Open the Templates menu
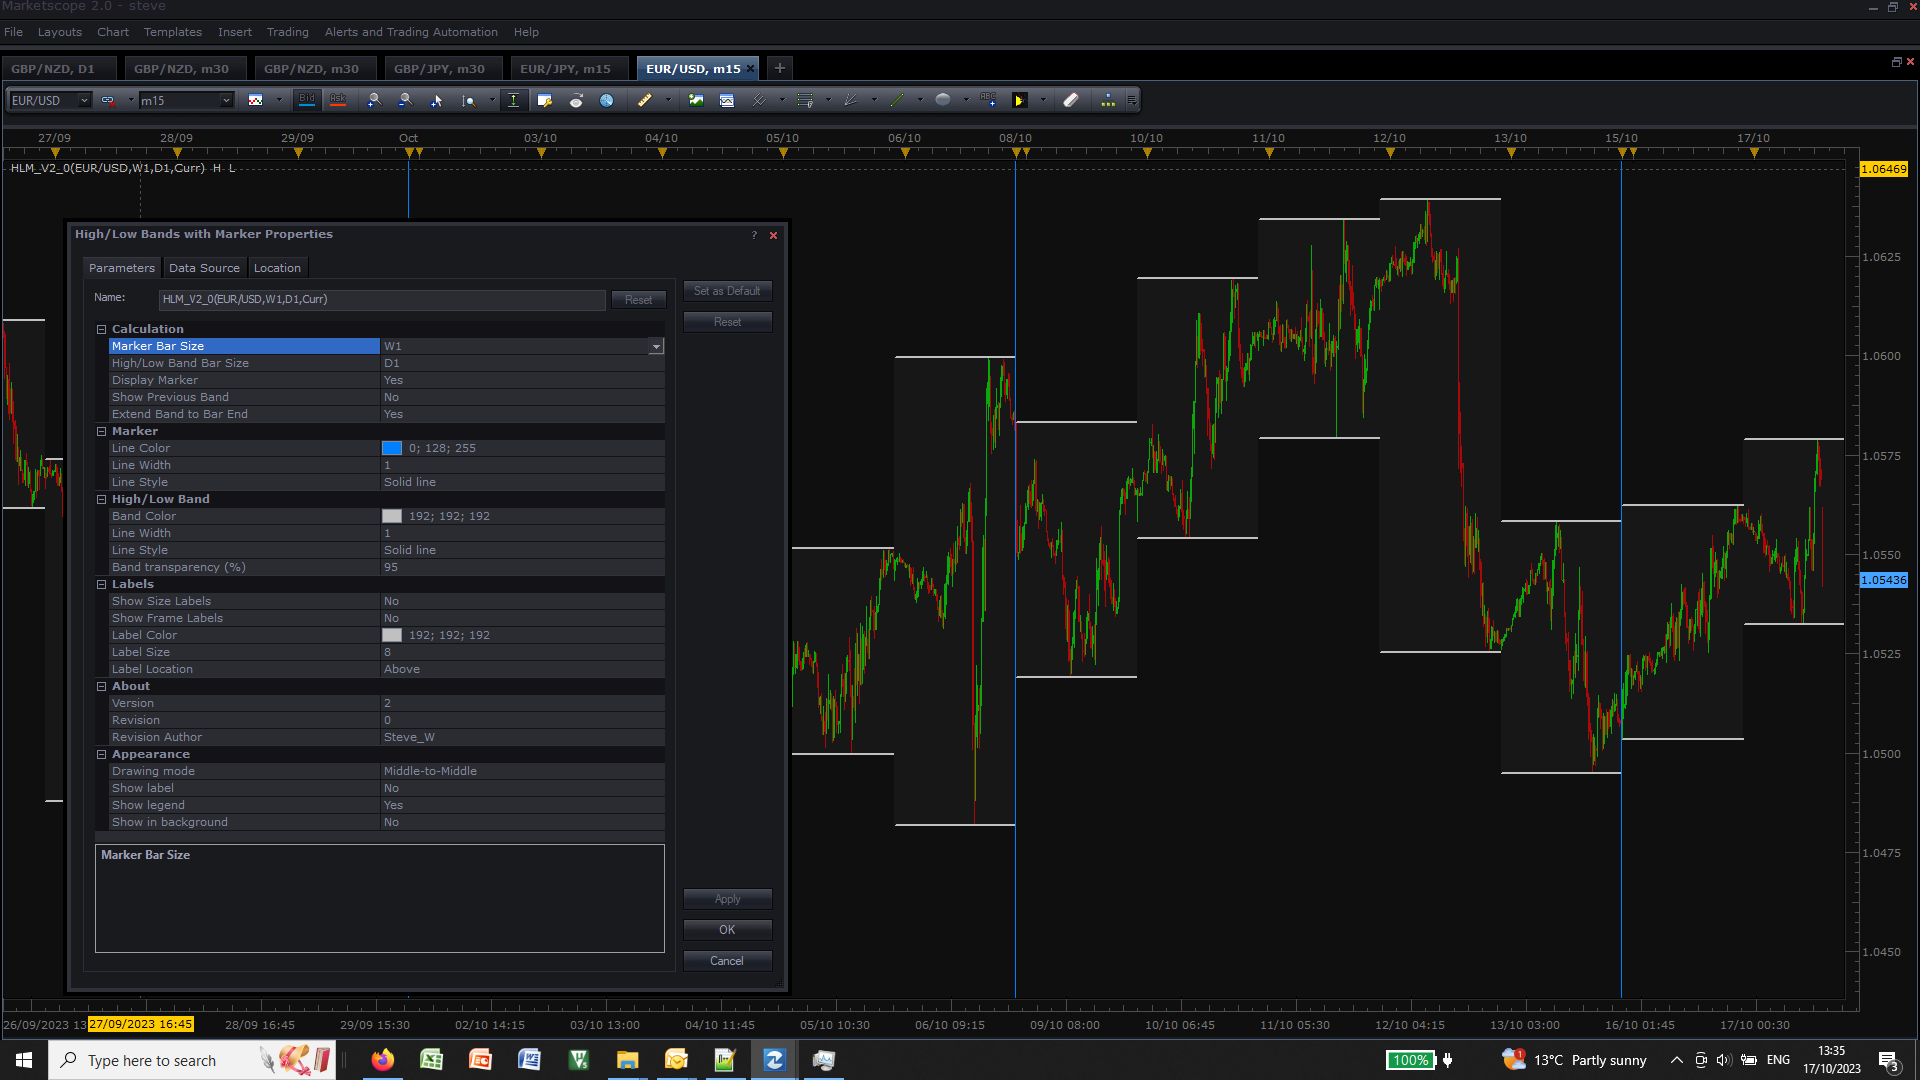This screenshot has height=1080, width=1920. [x=172, y=32]
